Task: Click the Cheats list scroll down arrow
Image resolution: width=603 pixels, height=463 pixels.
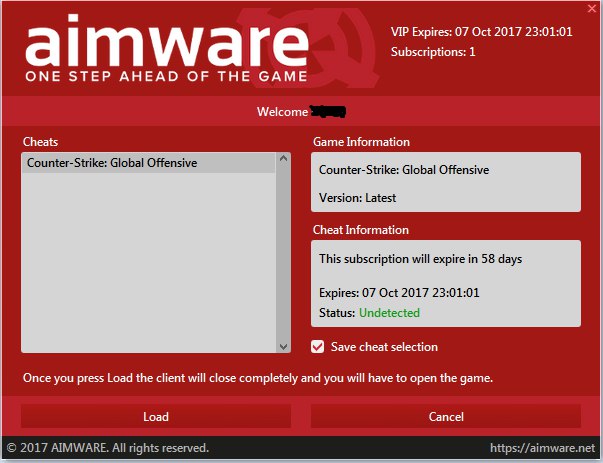Action: pyautogui.click(x=283, y=346)
